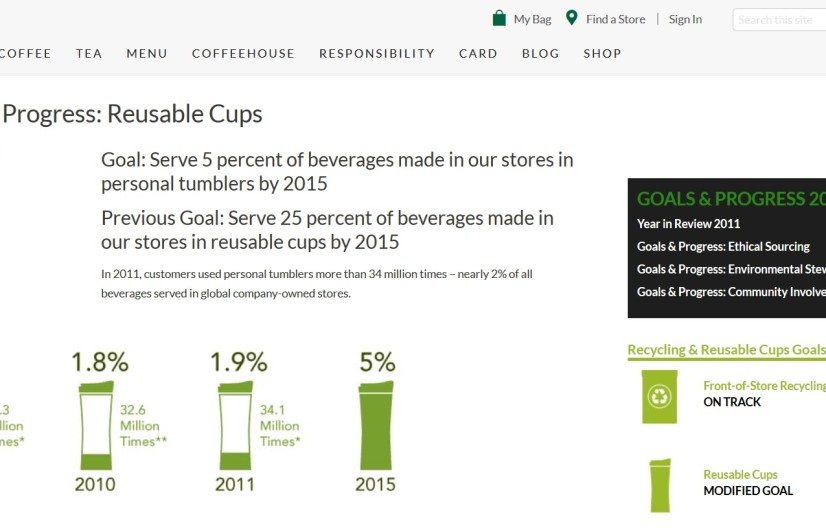This screenshot has width=826, height=532.
Task: Click the fully filled 2015 tumbler graphic
Action: (376, 426)
